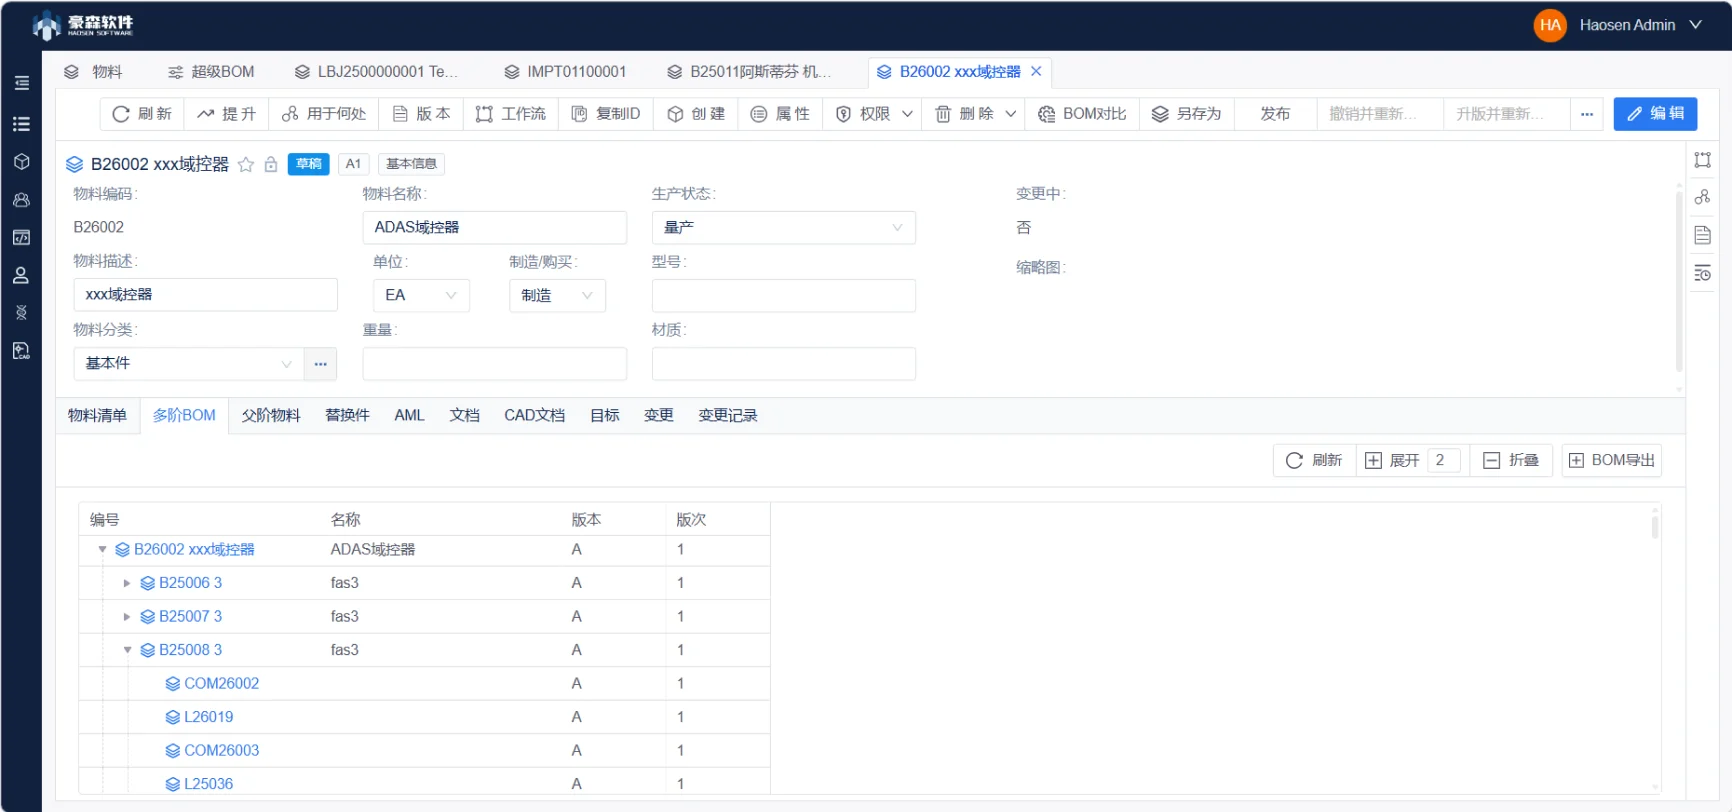
Task: Open the CAD document sidebar icon
Action: point(21,351)
